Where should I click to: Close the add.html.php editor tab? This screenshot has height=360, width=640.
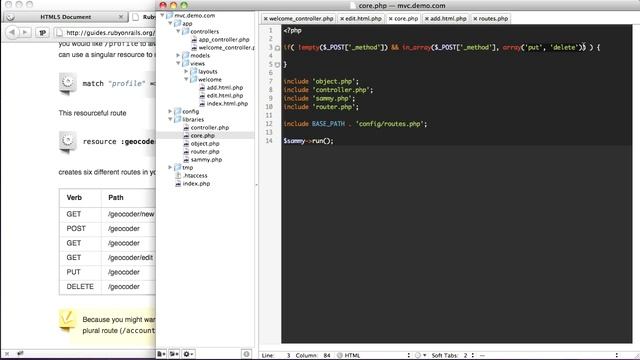coord(427,19)
